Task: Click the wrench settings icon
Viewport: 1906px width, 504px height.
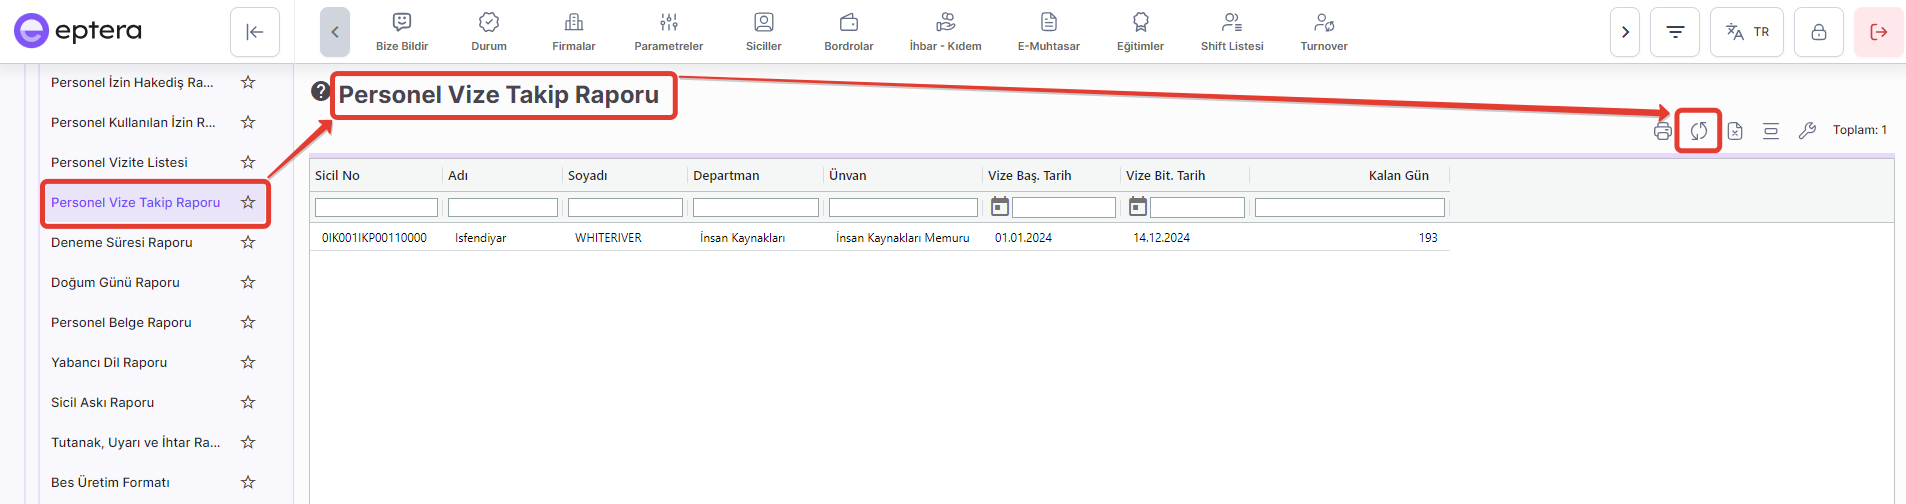Action: (1807, 131)
